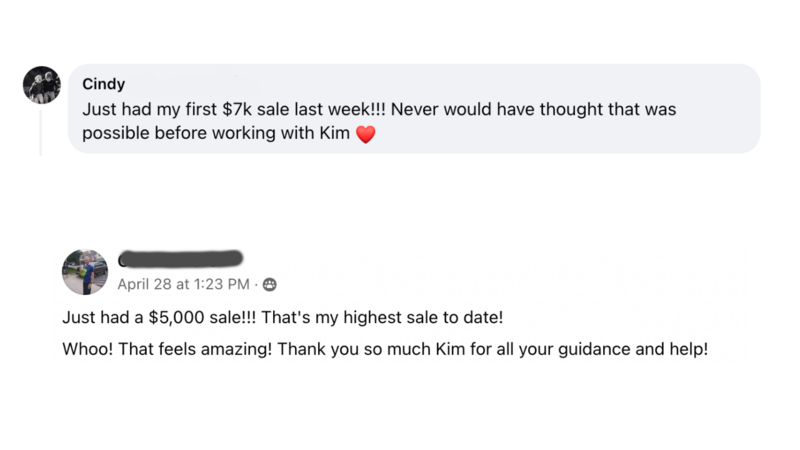Click "sale last week!!!" in Cindy's comment
This screenshot has width=800, height=450.
[x=321, y=109]
